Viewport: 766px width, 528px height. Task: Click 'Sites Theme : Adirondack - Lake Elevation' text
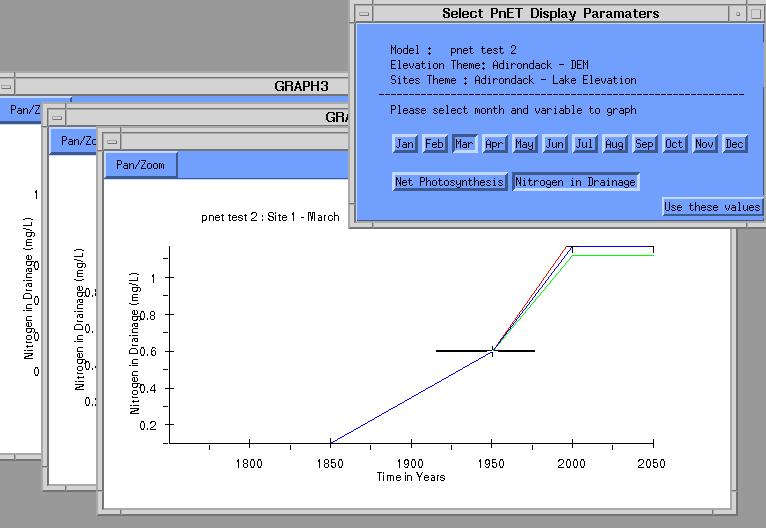[x=513, y=80]
